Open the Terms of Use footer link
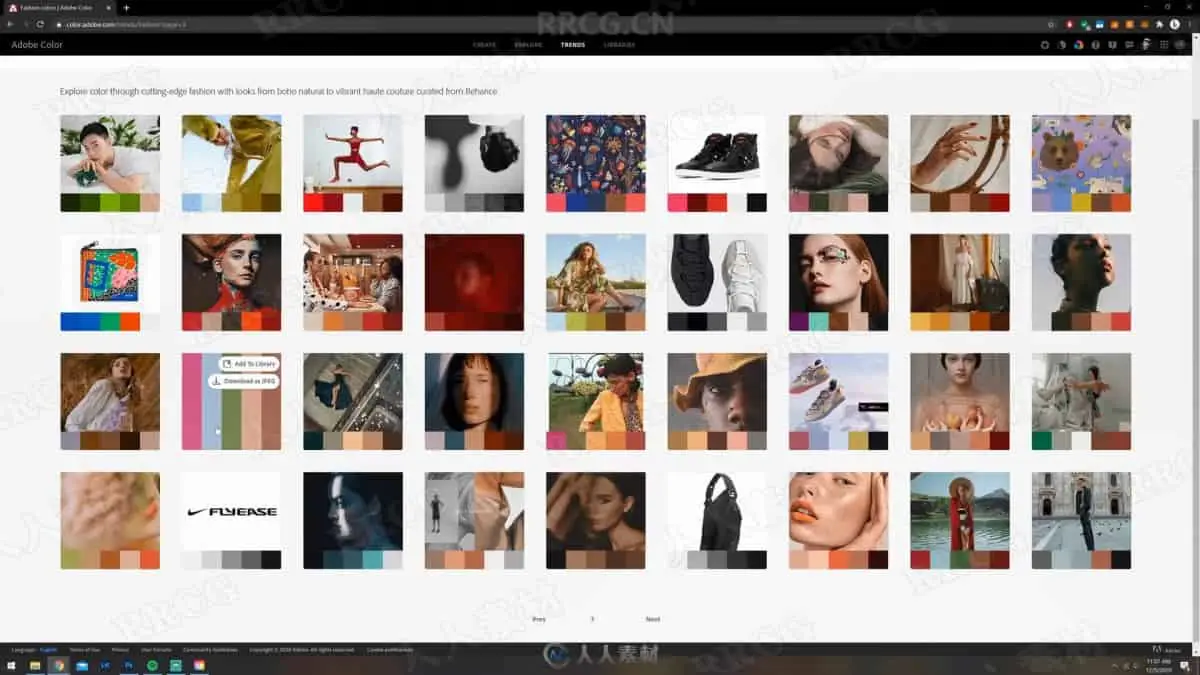Screen dimensions: 1200x675 pyautogui.click(x=84, y=650)
